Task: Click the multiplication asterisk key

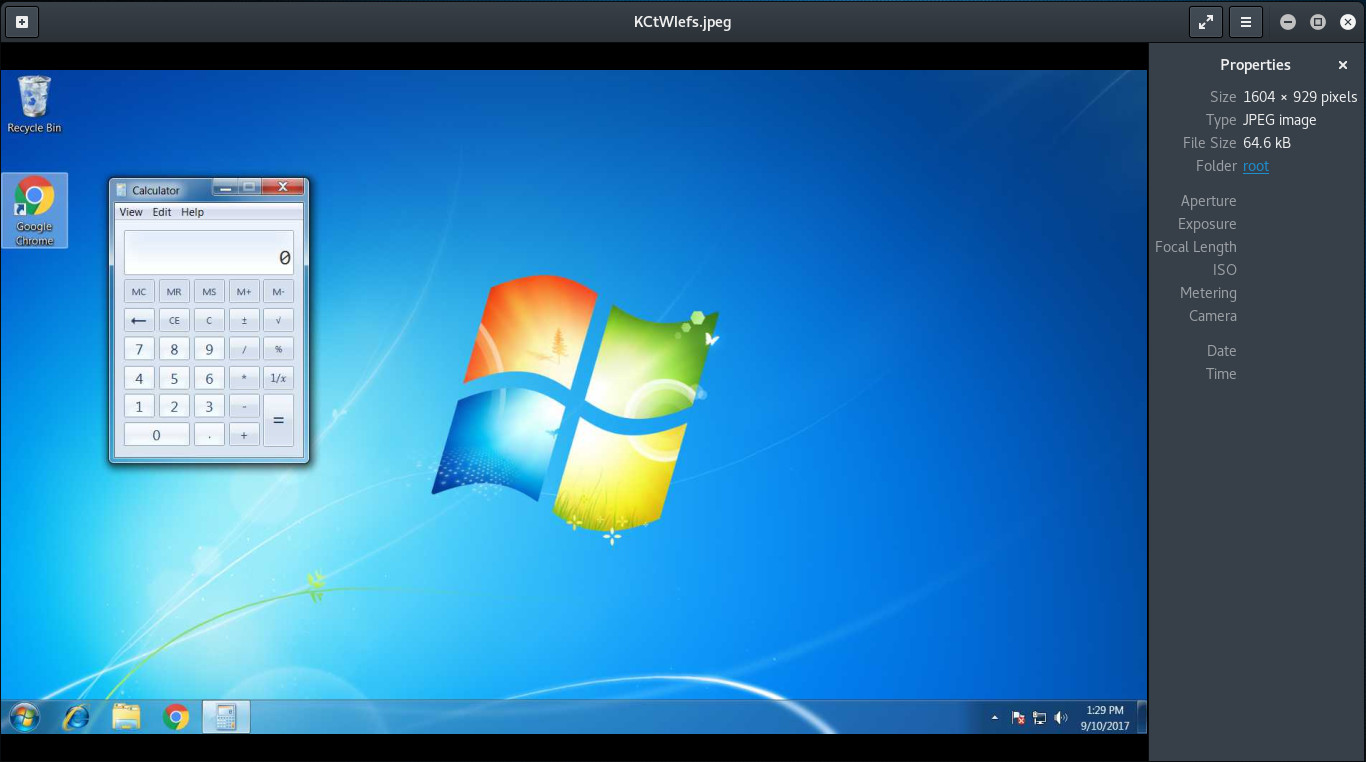Action: [x=244, y=378]
